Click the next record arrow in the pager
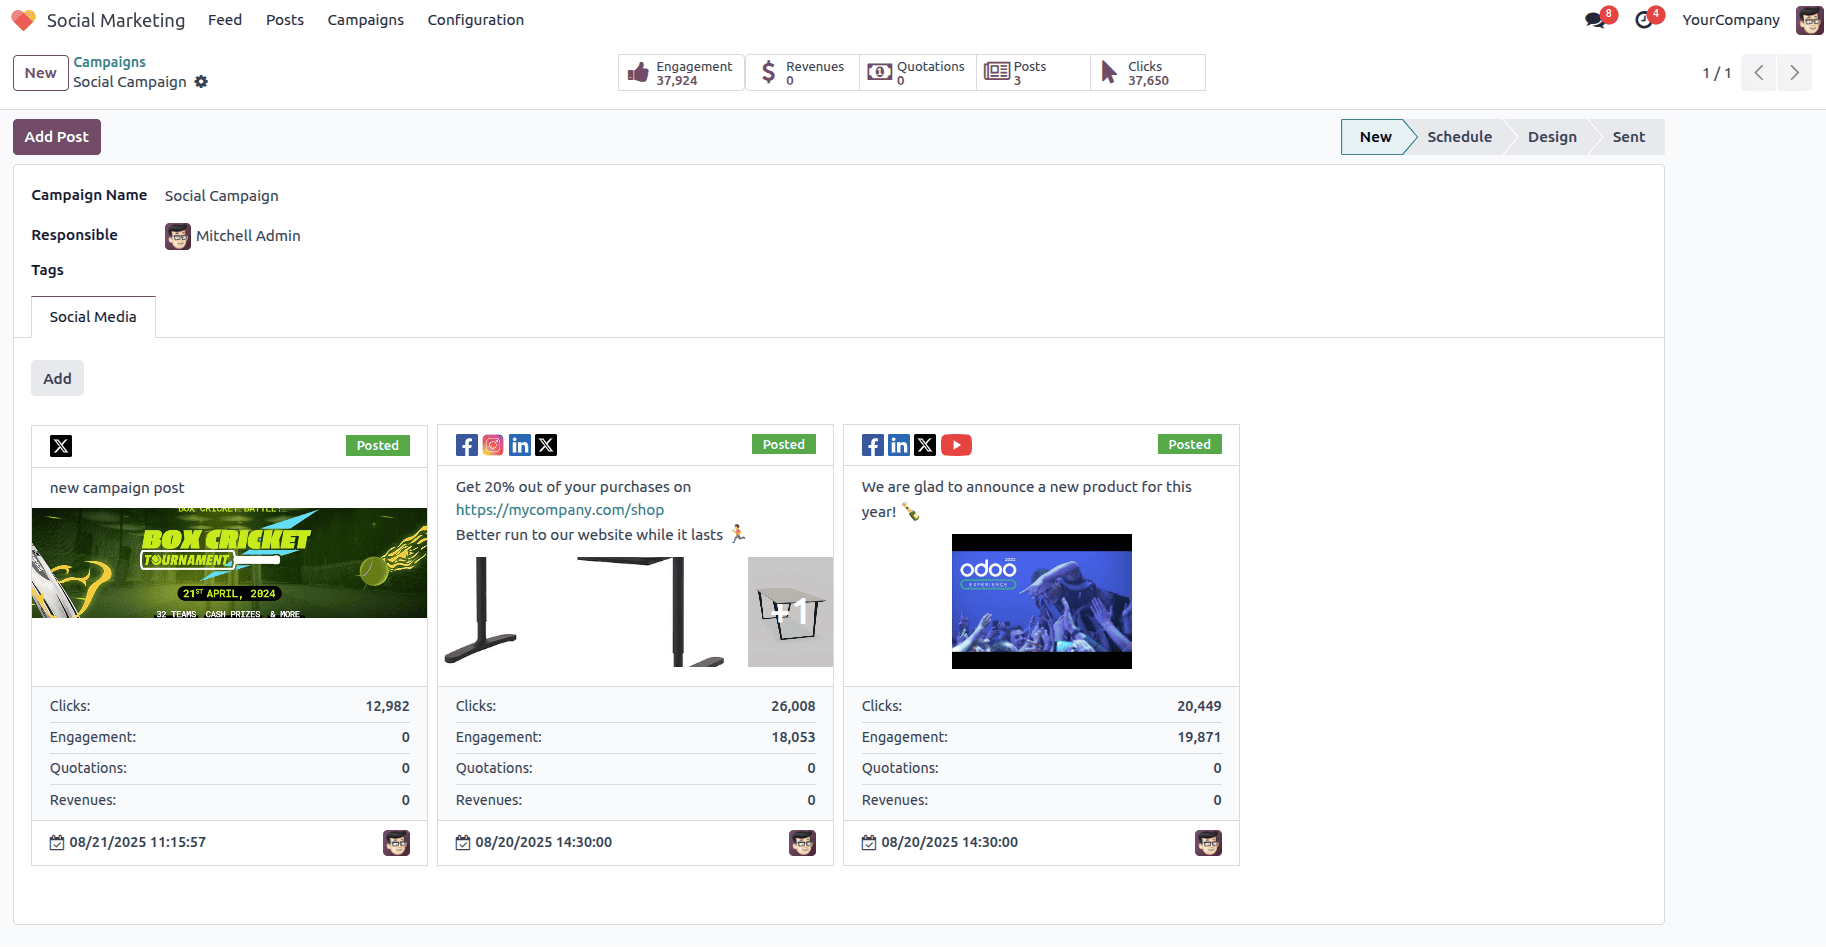This screenshot has width=1826, height=947. pyautogui.click(x=1794, y=72)
